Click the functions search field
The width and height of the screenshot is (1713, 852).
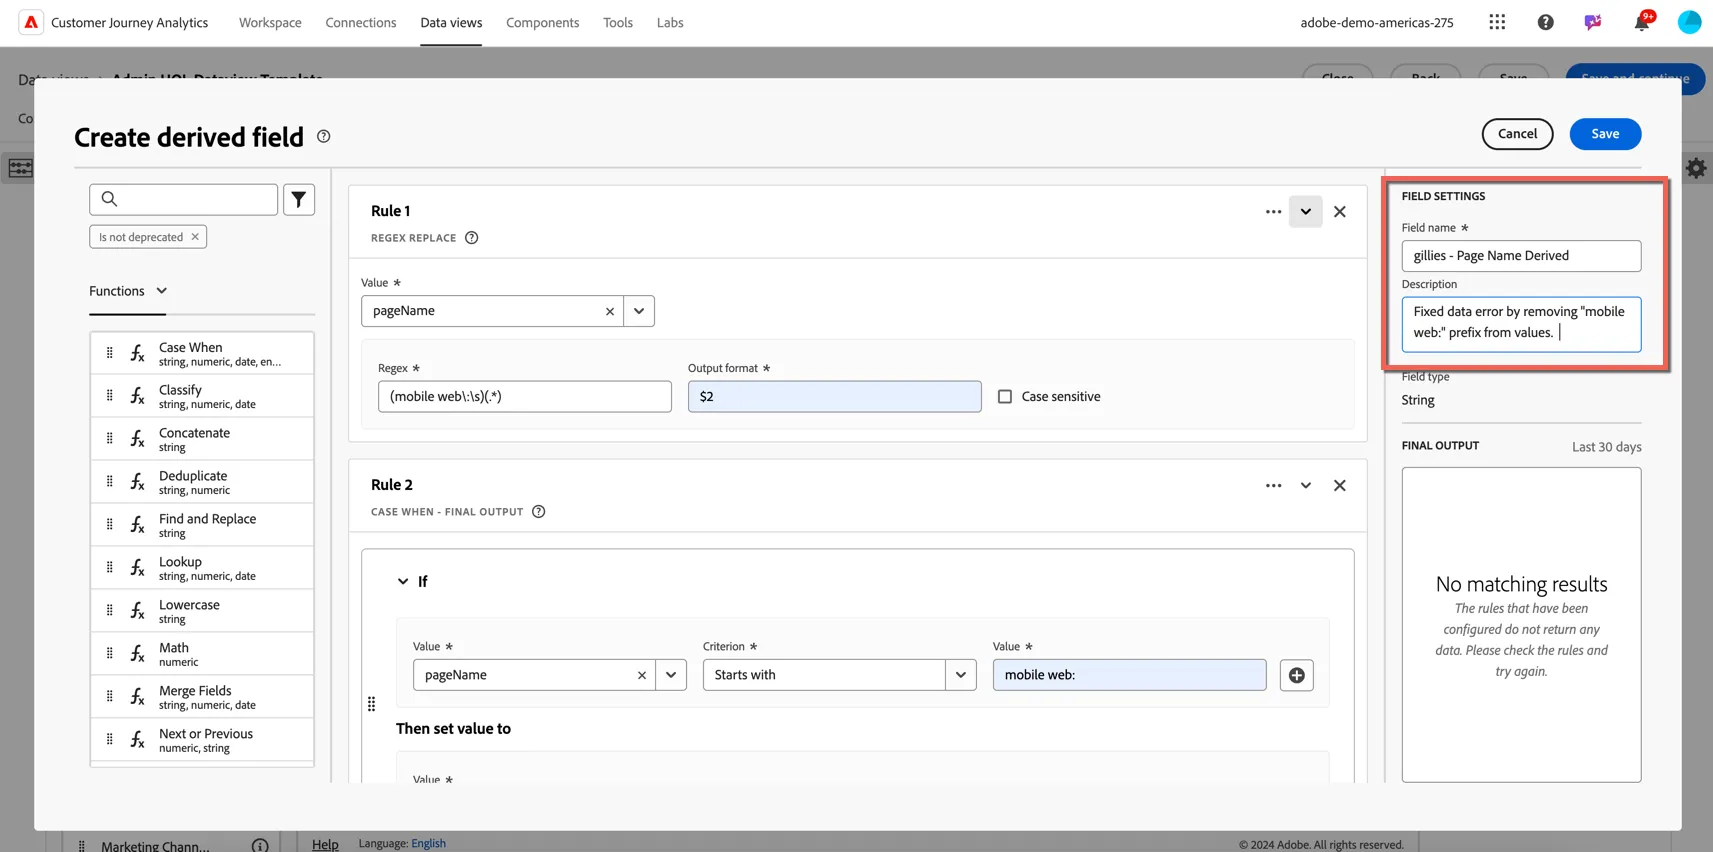pos(184,200)
